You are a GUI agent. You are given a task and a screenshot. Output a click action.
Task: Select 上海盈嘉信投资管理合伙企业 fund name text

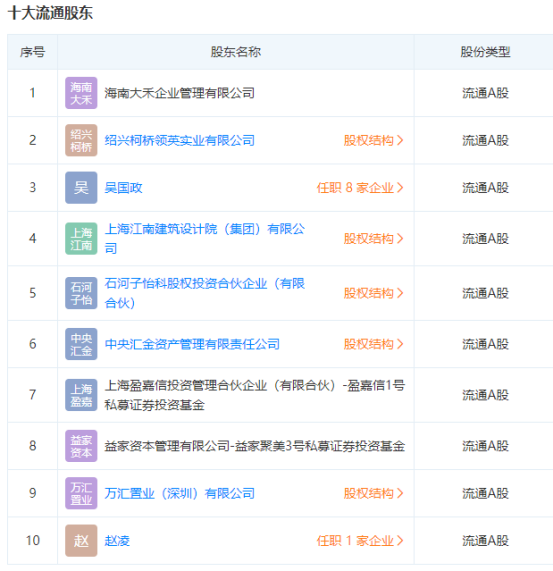point(255,395)
